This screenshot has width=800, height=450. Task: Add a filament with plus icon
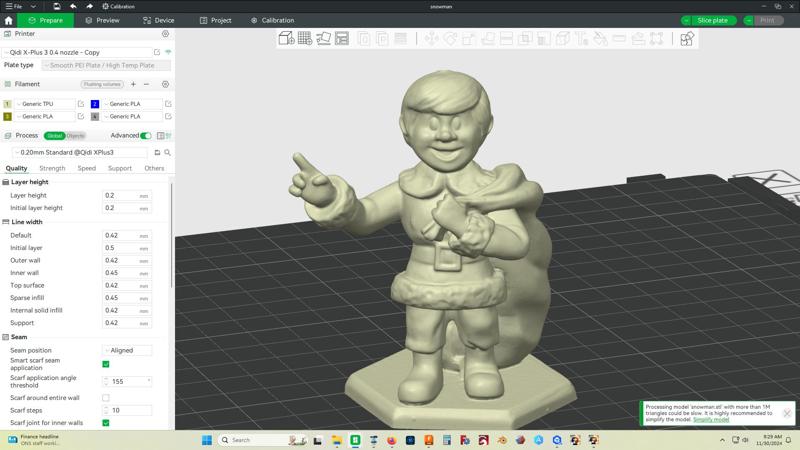pyautogui.click(x=133, y=84)
